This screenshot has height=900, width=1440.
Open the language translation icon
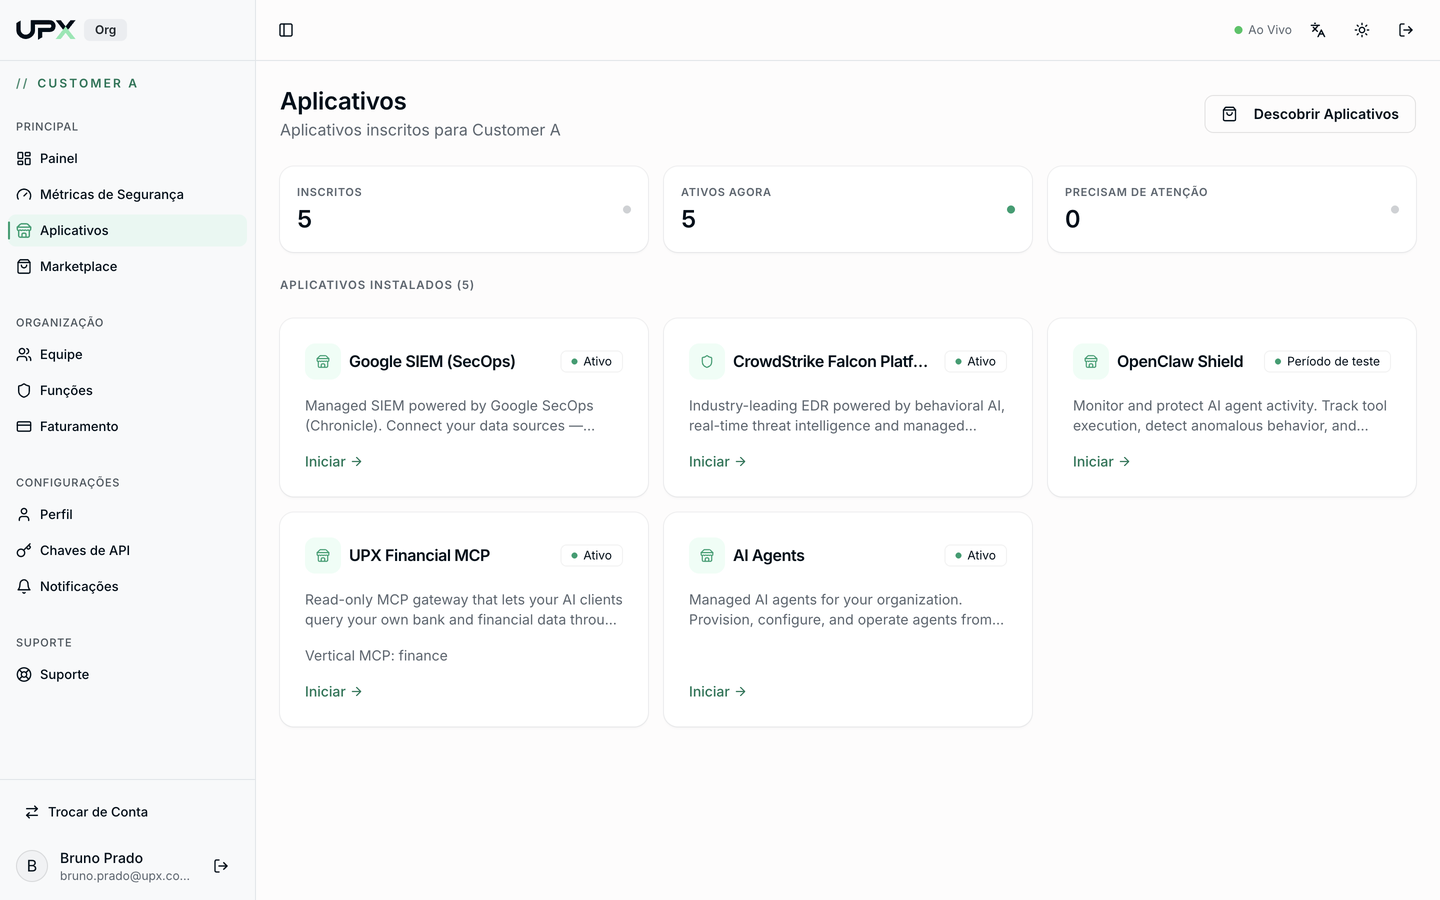pyautogui.click(x=1318, y=30)
